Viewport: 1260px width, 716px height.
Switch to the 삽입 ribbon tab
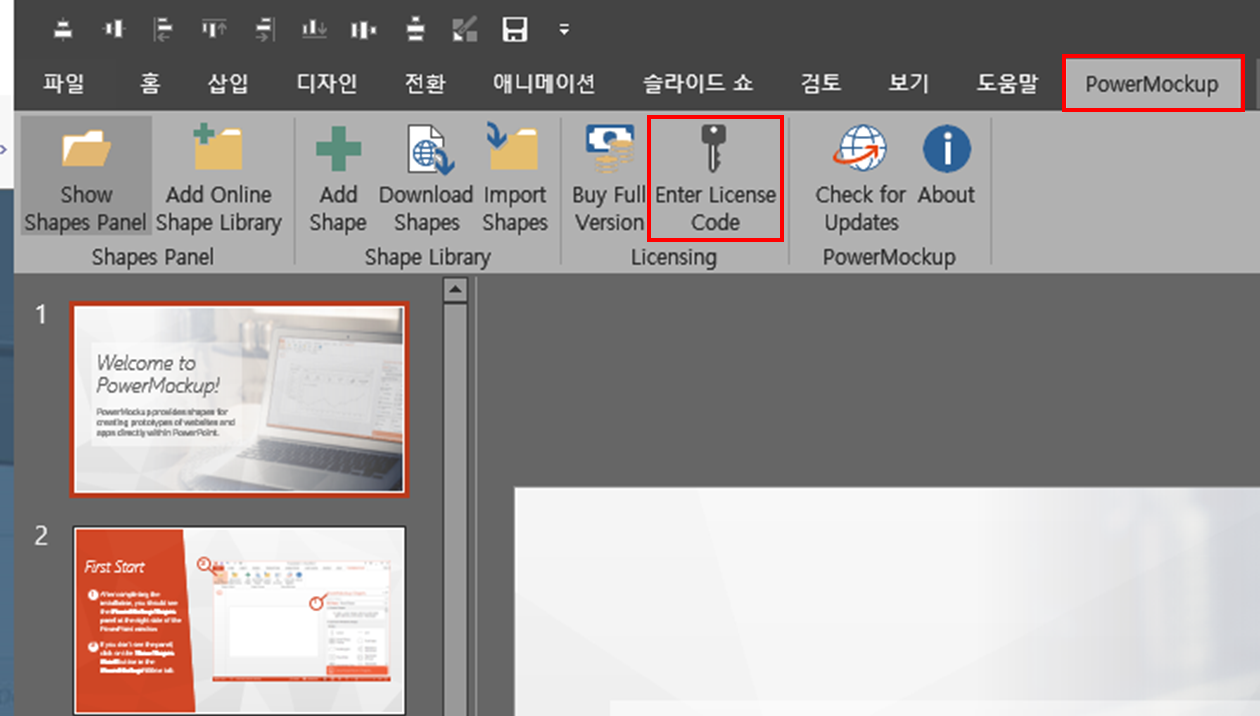pos(228,84)
